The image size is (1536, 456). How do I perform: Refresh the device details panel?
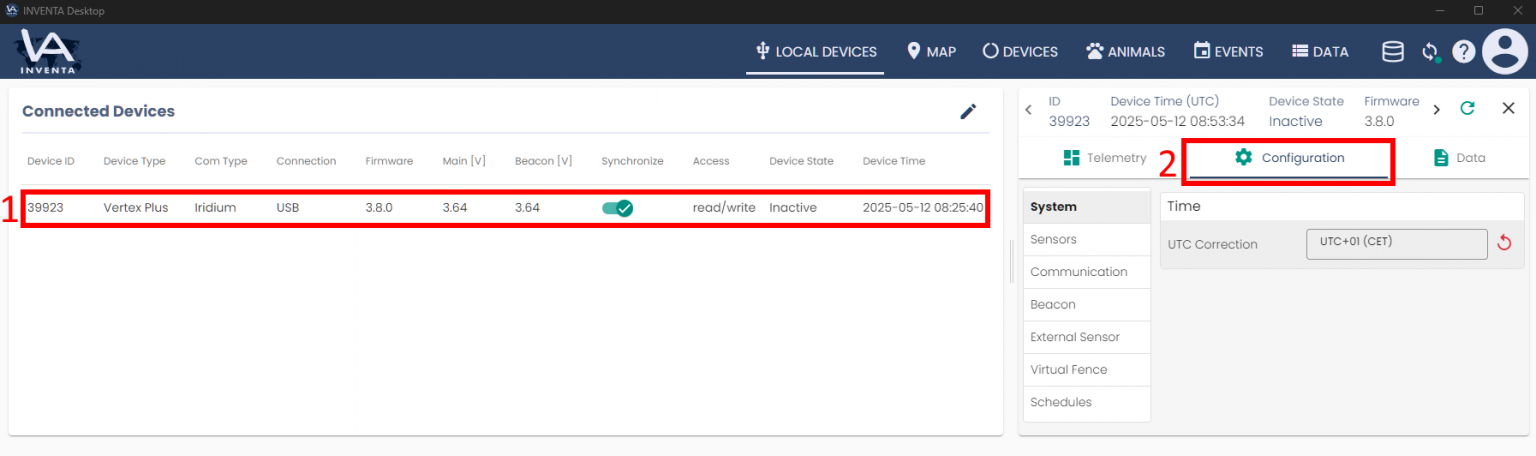click(1467, 109)
